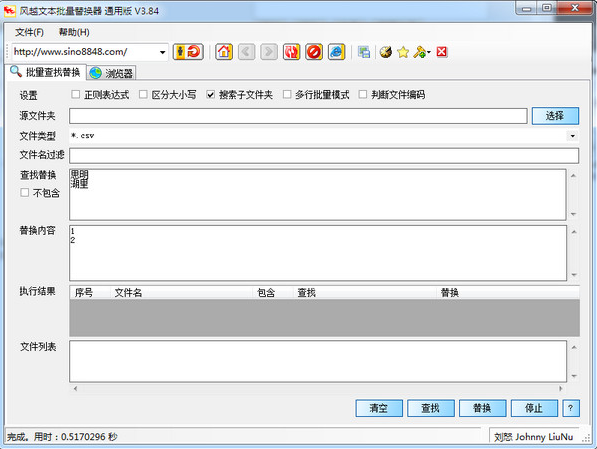Open the 文件类型 *.csv dropdown
Image resolution: width=597 pixels, height=449 pixels.
tap(573, 136)
